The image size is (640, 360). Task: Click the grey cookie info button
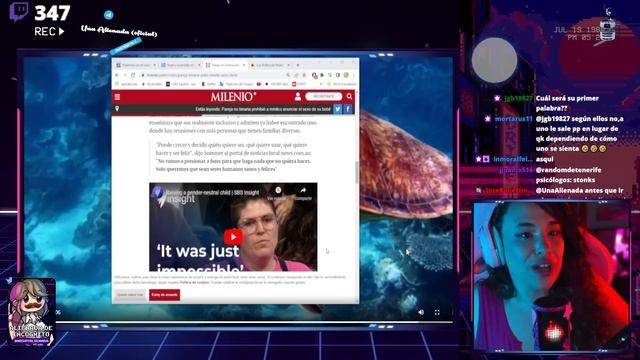click(130, 295)
